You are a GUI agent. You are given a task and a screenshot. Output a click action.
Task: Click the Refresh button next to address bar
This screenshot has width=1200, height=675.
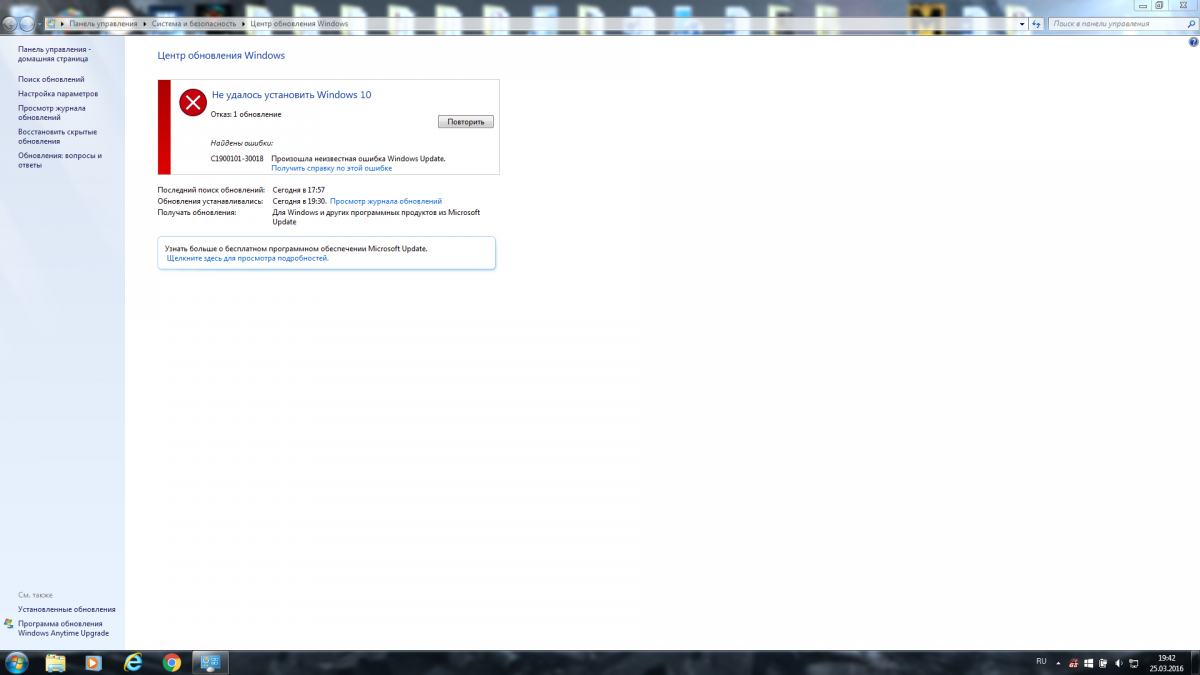pyautogui.click(x=1037, y=23)
